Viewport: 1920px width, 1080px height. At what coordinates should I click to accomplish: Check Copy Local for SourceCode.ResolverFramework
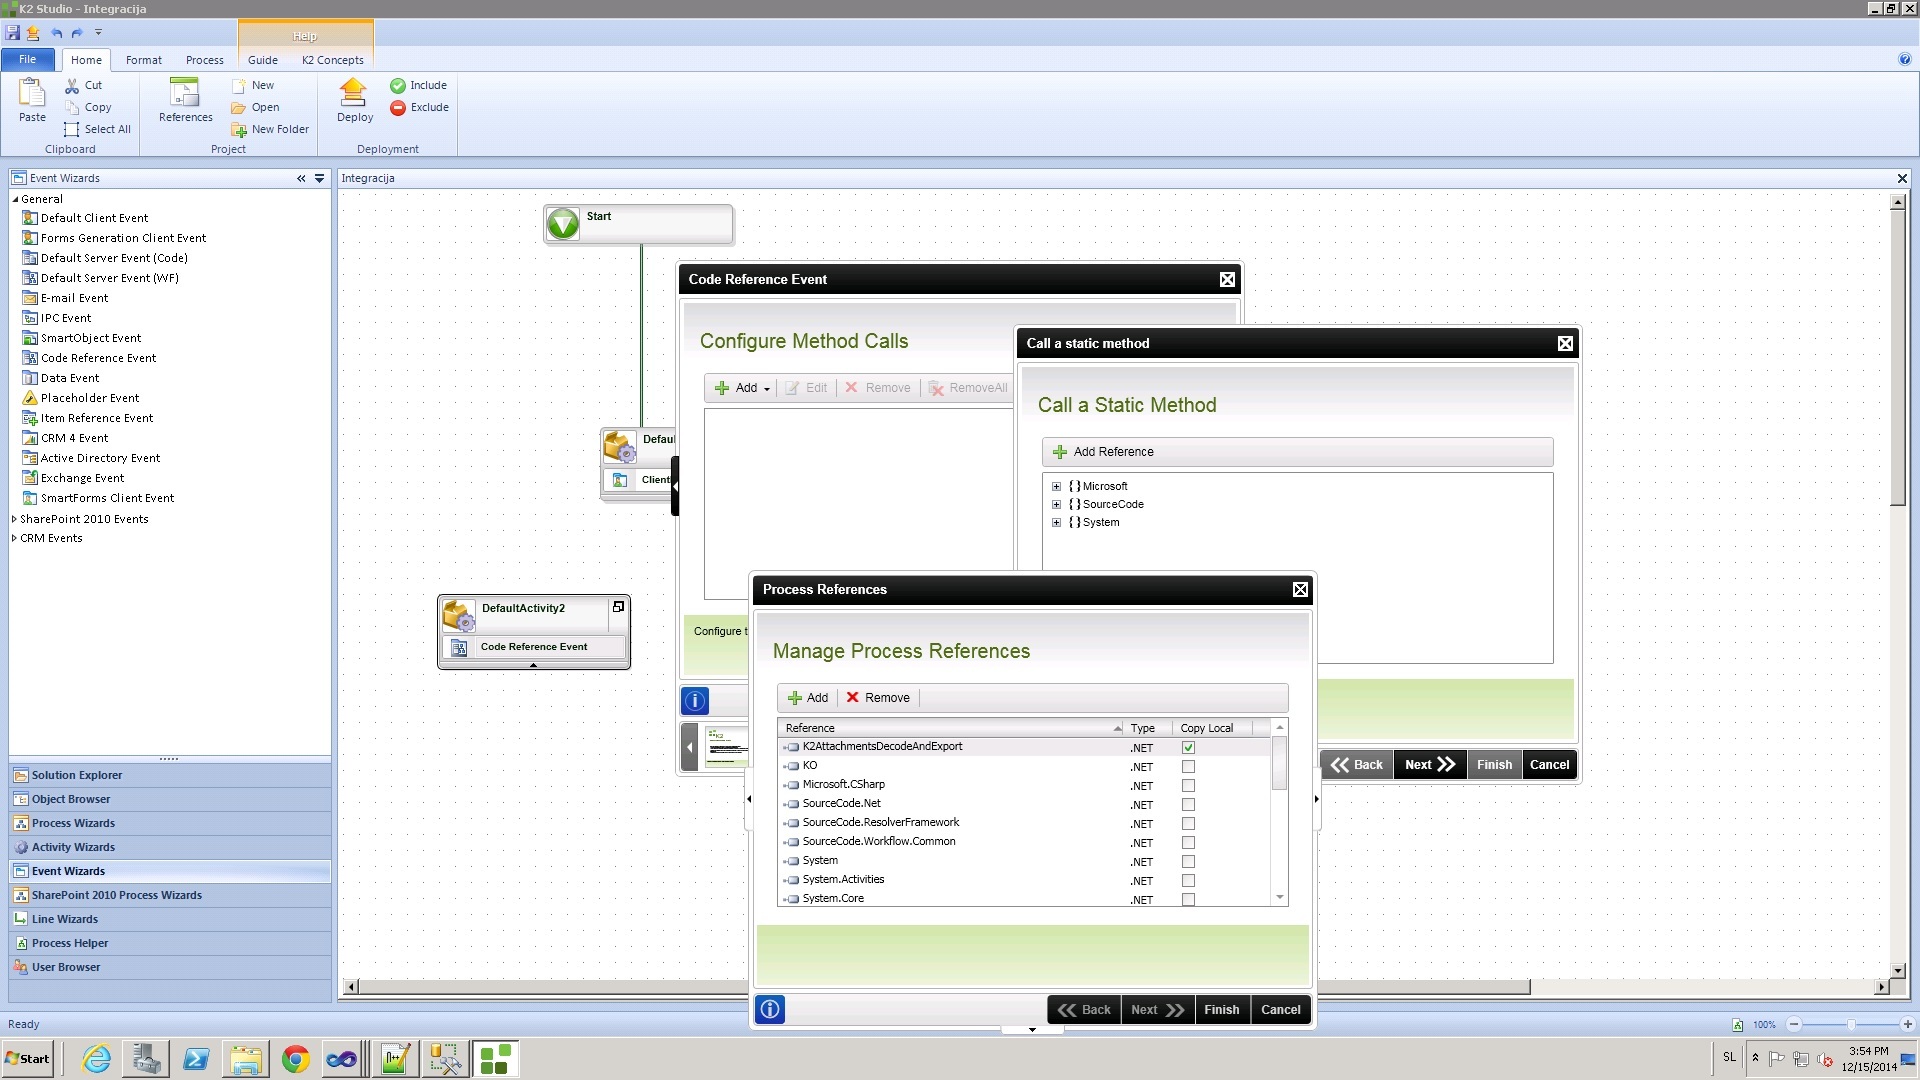(1188, 824)
